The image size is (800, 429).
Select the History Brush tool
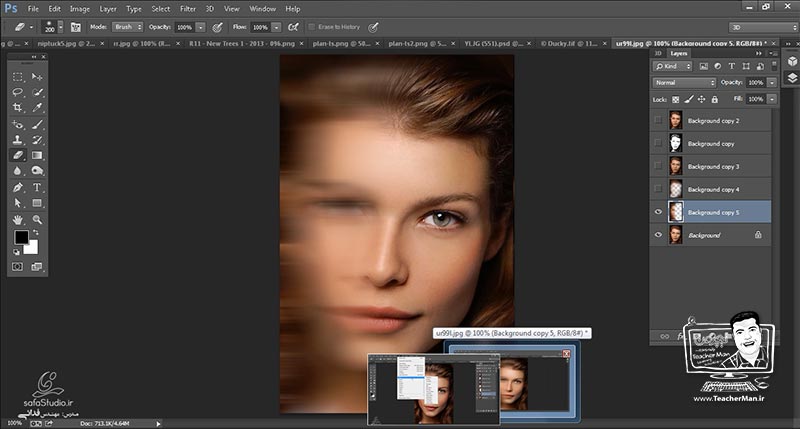(x=37, y=139)
